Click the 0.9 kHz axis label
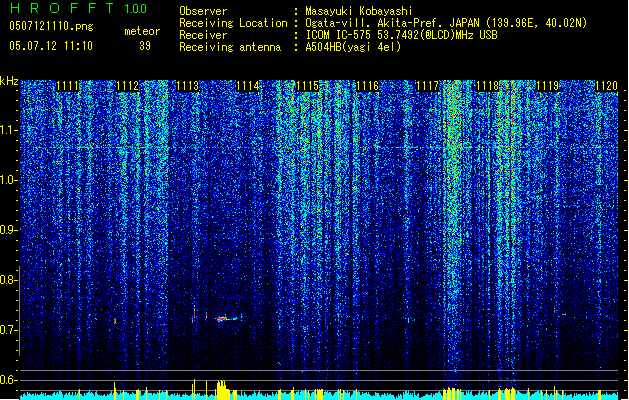This screenshot has width=629, height=400. tap(9, 230)
